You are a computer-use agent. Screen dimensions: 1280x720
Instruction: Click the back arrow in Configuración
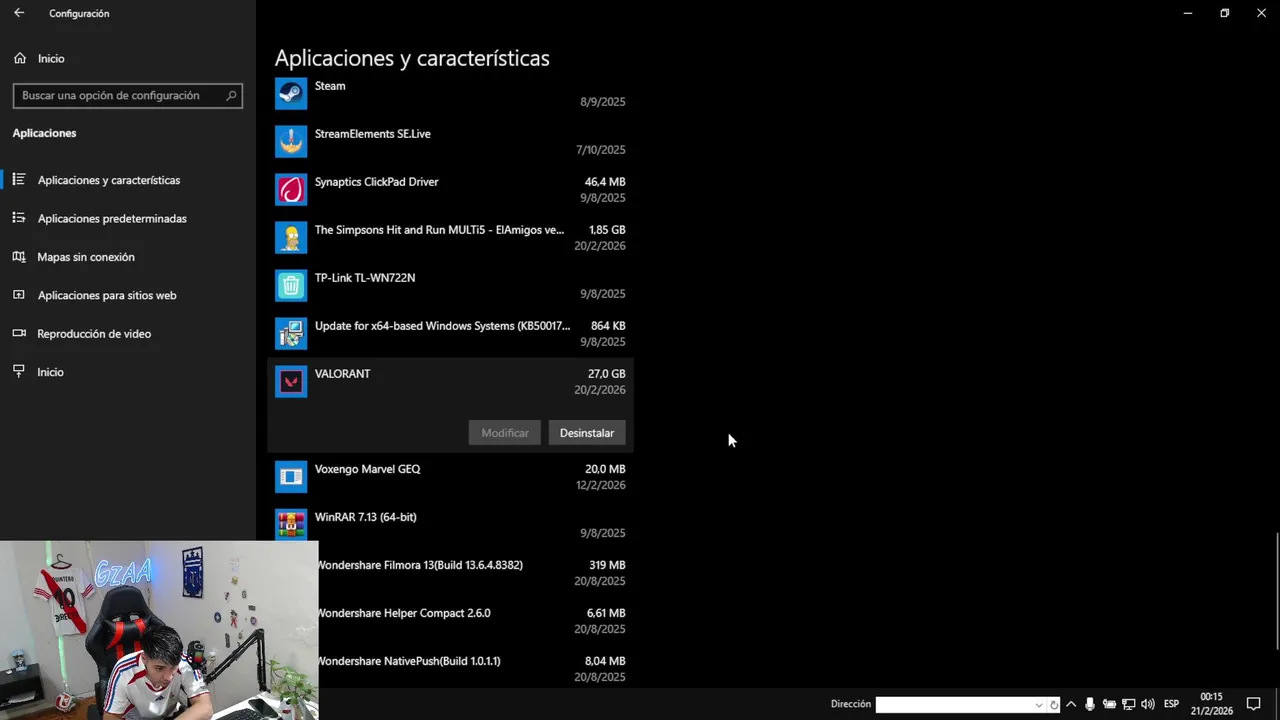[19, 13]
